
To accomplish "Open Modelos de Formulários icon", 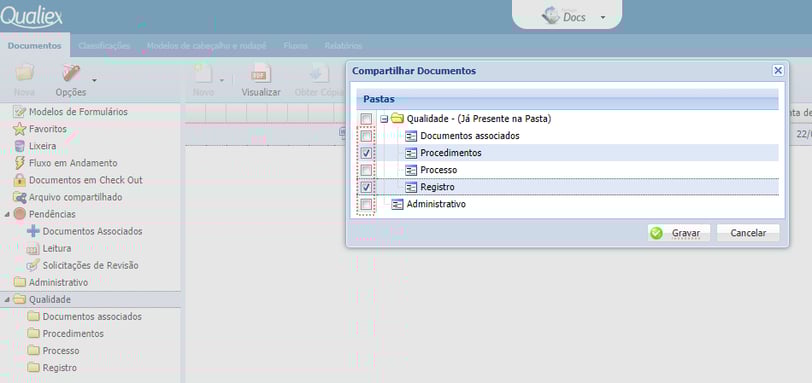I will click(x=20, y=112).
